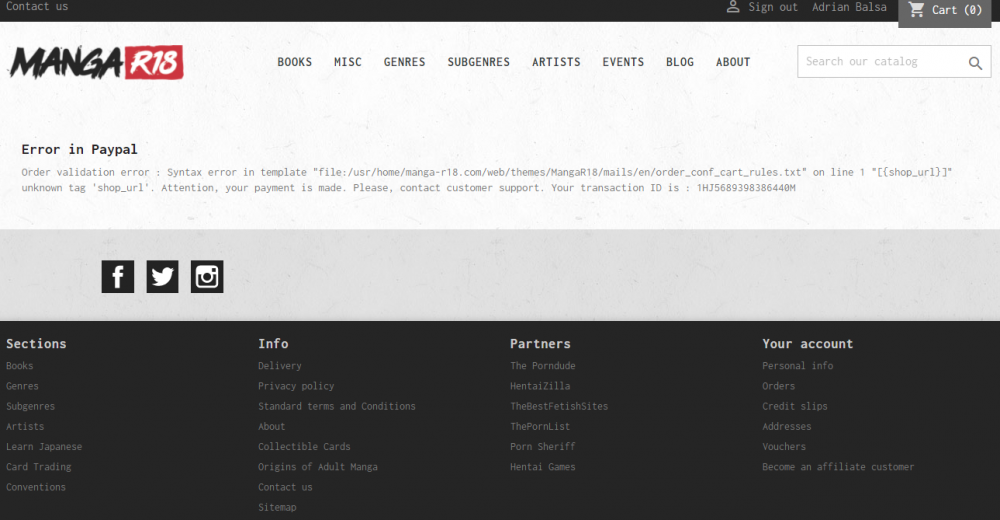The image size is (1000, 520).
Task: Click the Sign out link
Action: coord(773,7)
